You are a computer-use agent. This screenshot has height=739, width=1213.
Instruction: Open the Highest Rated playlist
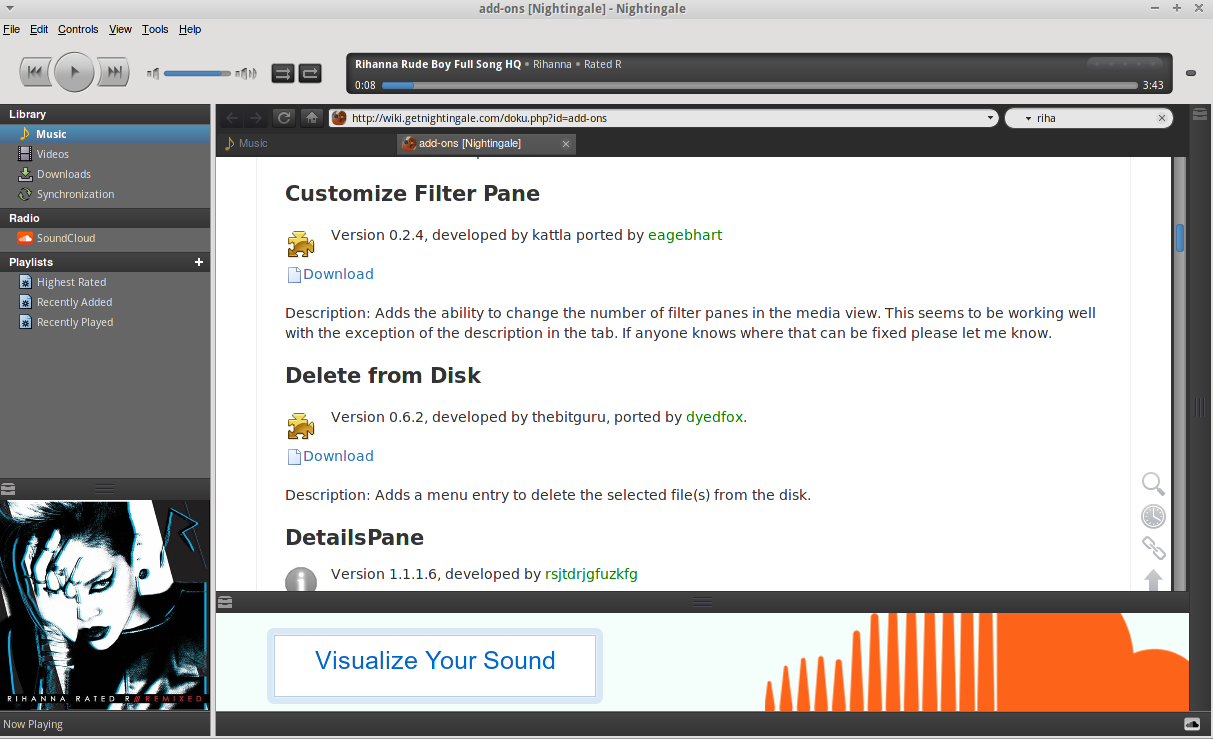point(105,282)
